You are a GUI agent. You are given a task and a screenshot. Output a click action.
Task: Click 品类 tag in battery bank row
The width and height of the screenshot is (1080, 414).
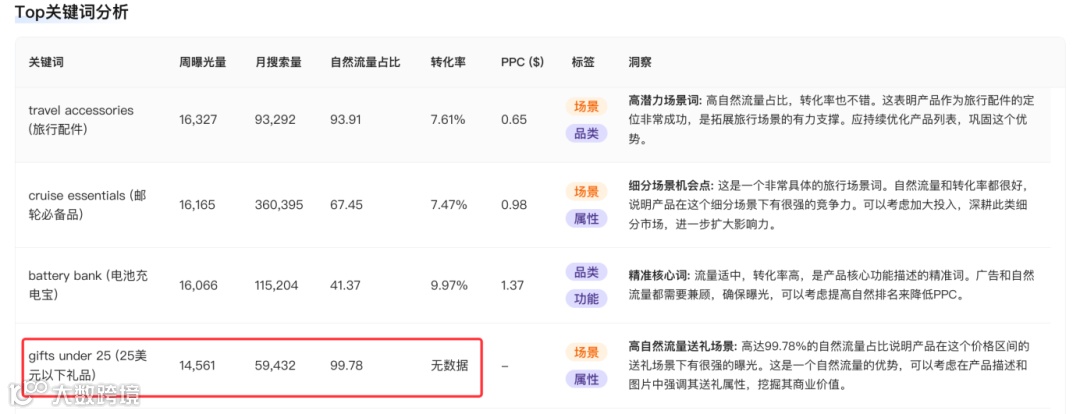[587, 271]
